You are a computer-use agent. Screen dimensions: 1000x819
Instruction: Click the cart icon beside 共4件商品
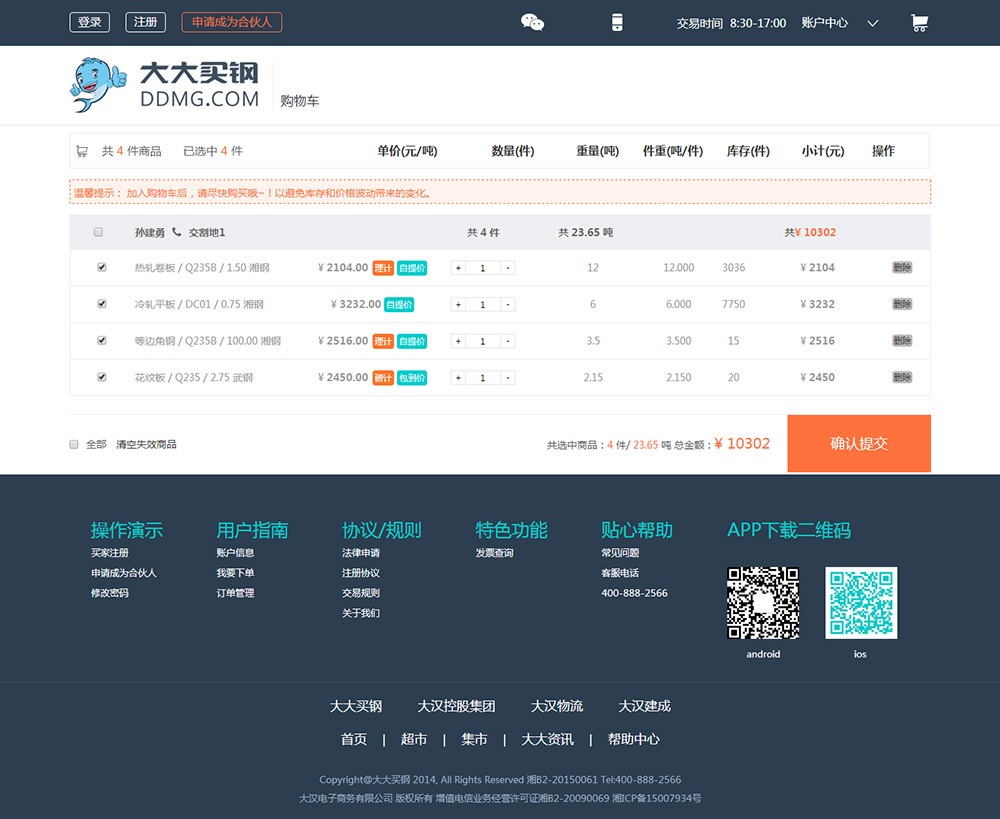[82, 151]
